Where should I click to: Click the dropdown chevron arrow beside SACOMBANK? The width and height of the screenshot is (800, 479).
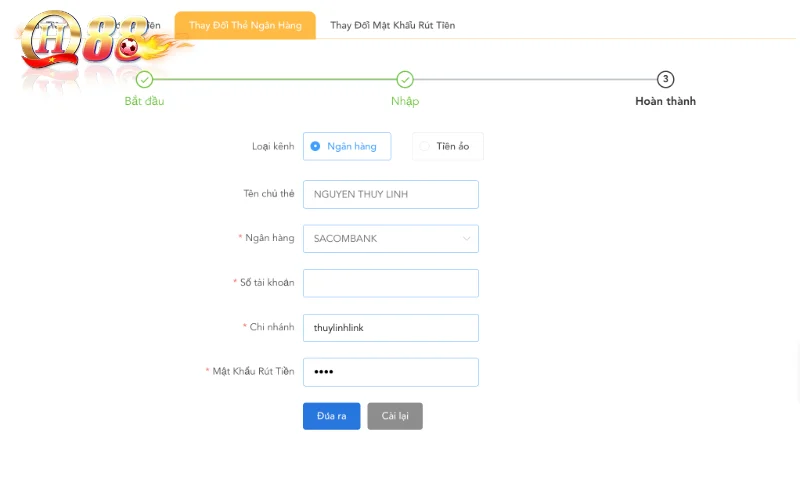point(466,239)
